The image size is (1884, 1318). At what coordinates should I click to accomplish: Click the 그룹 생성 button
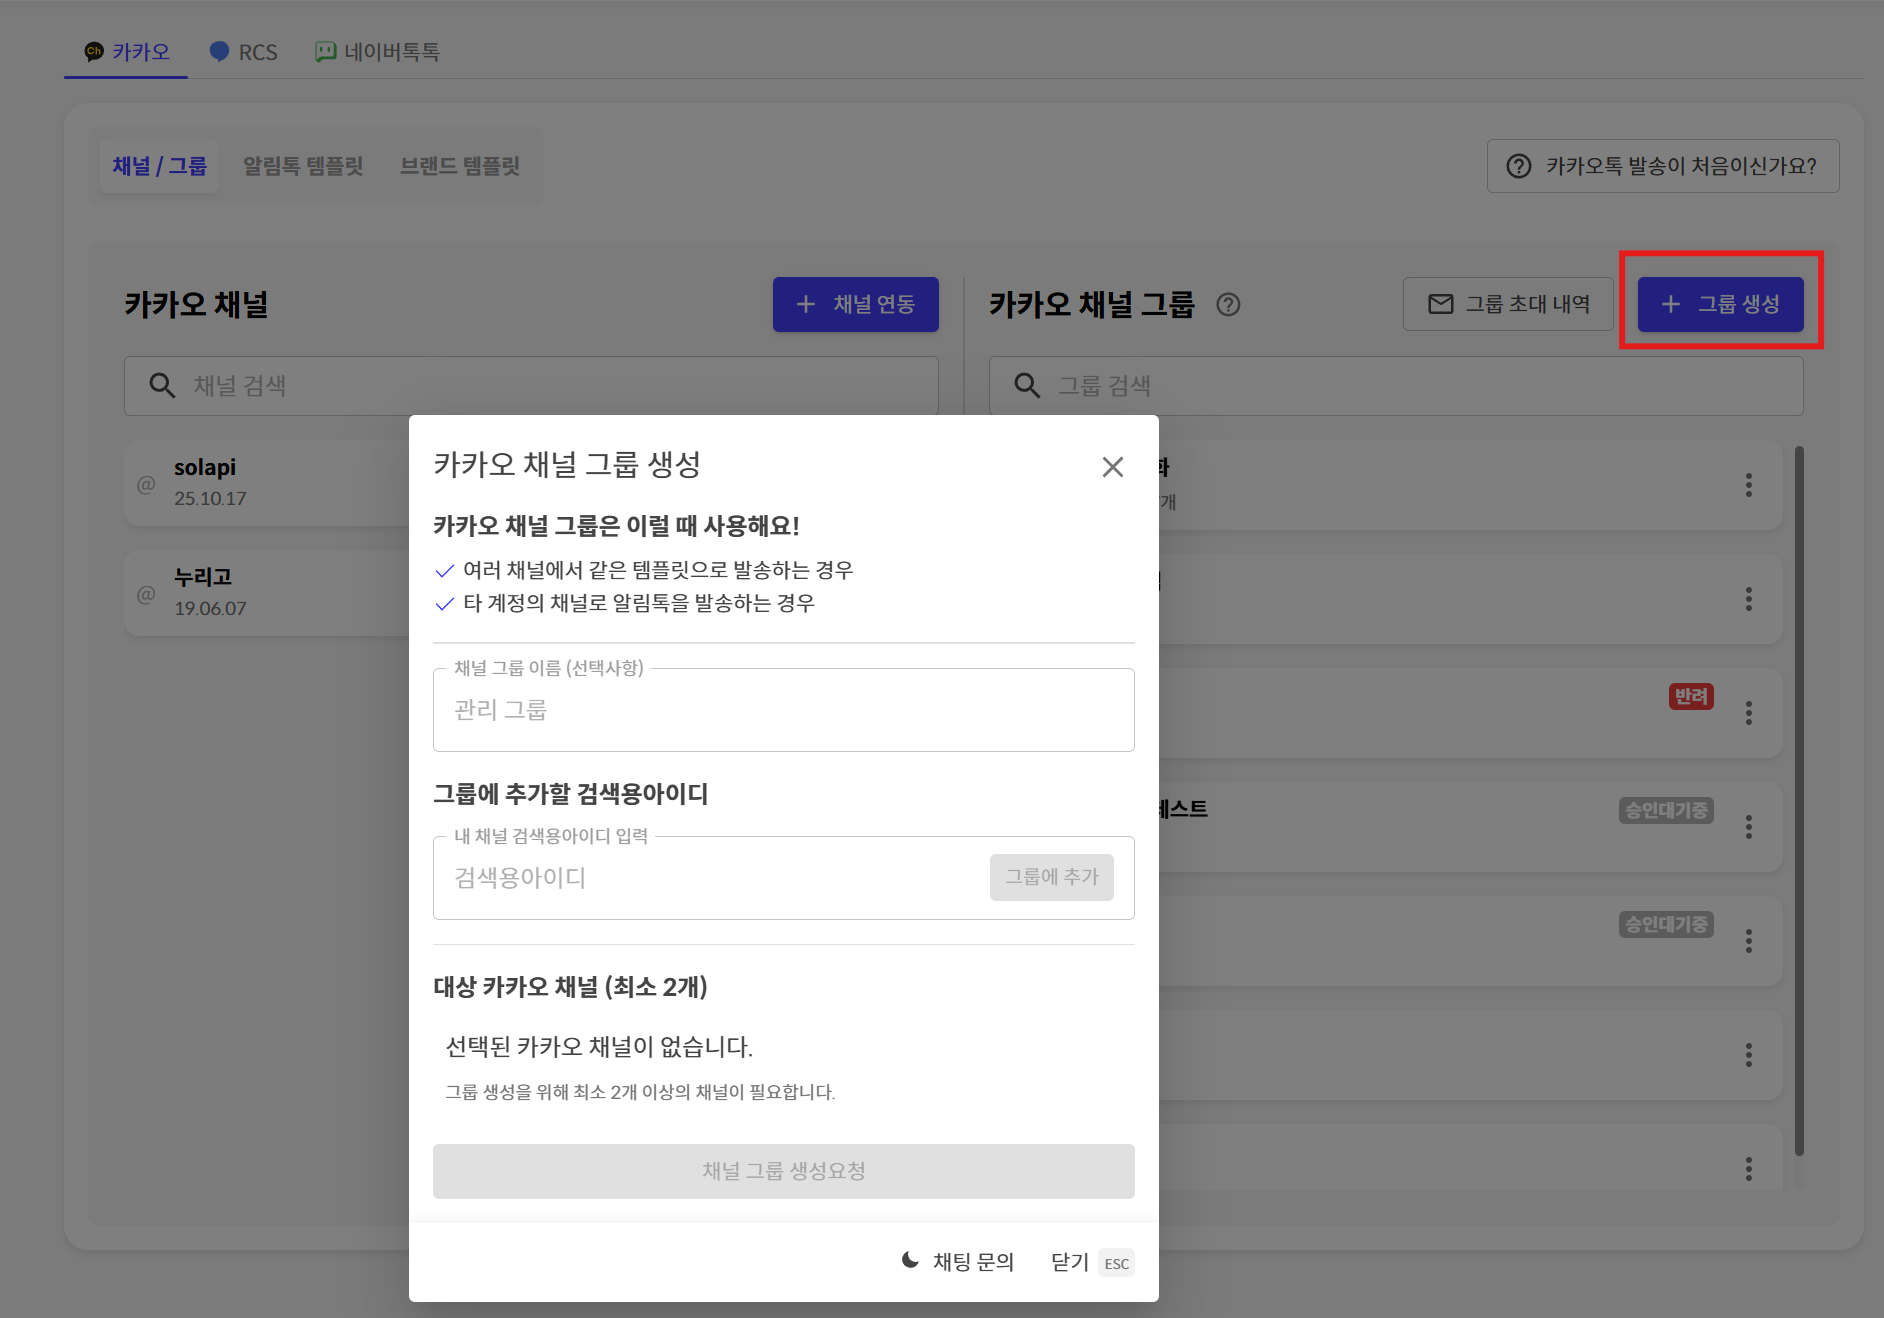tap(1720, 304)
